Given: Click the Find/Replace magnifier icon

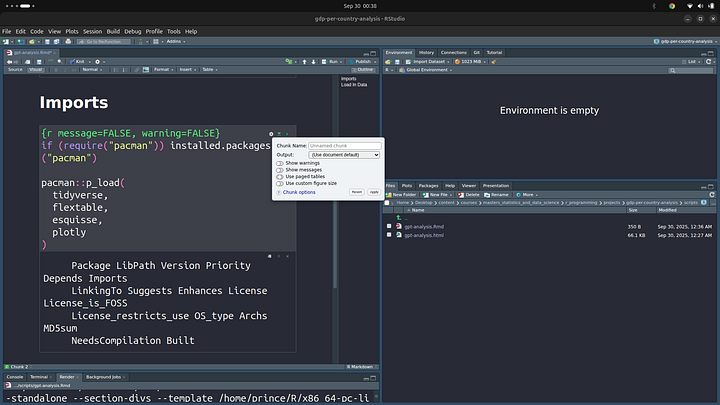Looking at the screenshot, I should [x=60, y=62].
